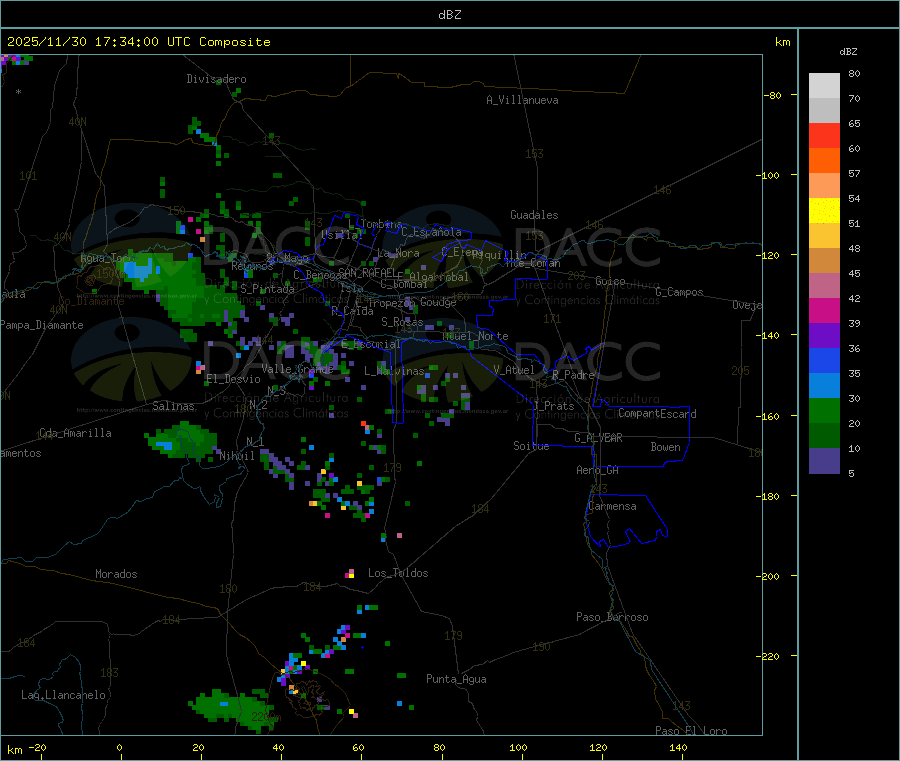900x761 pixels.
Task: Click the SAN_RAFAEL city label
Action: pyautogui.click(x=367, y=272)
